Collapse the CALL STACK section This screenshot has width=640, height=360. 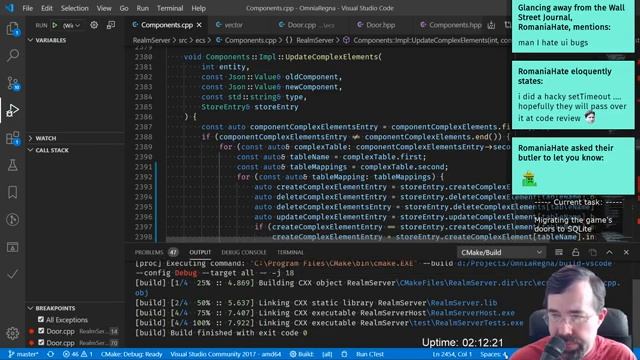(x=49, y=150)
